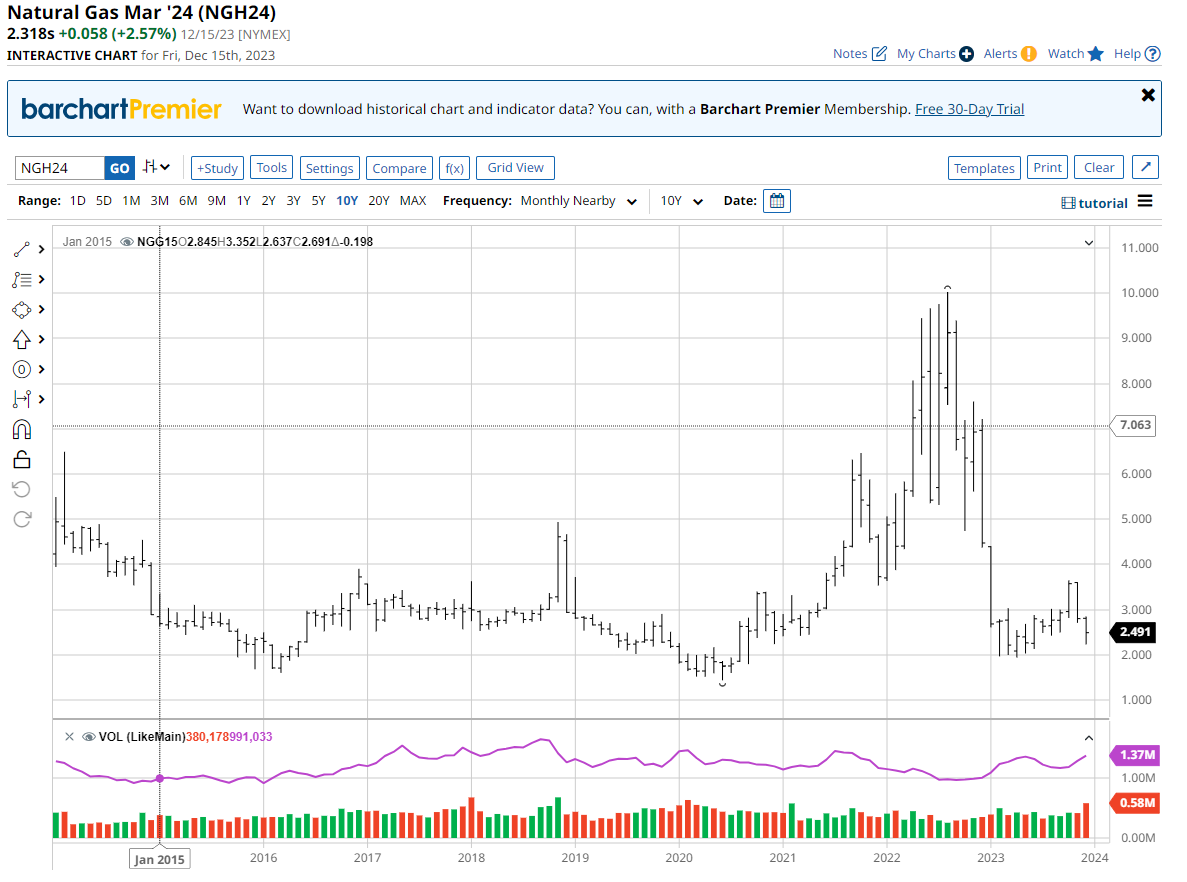Image resolution: width=1187 pixels, height=882 pixels.
Task: Select the 5Y range option
Action: (x=318, y=201)
